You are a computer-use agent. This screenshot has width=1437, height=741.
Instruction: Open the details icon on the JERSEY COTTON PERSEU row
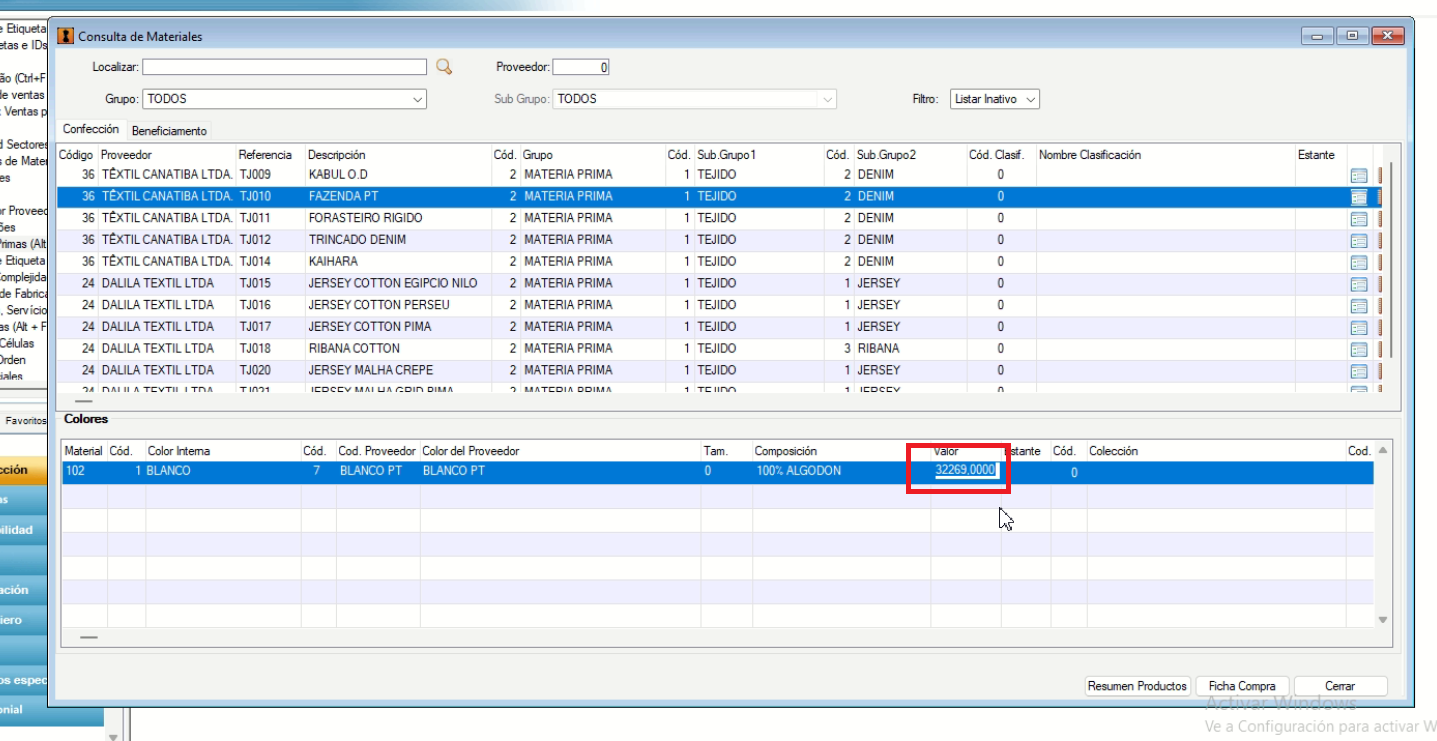(1359, 306)
